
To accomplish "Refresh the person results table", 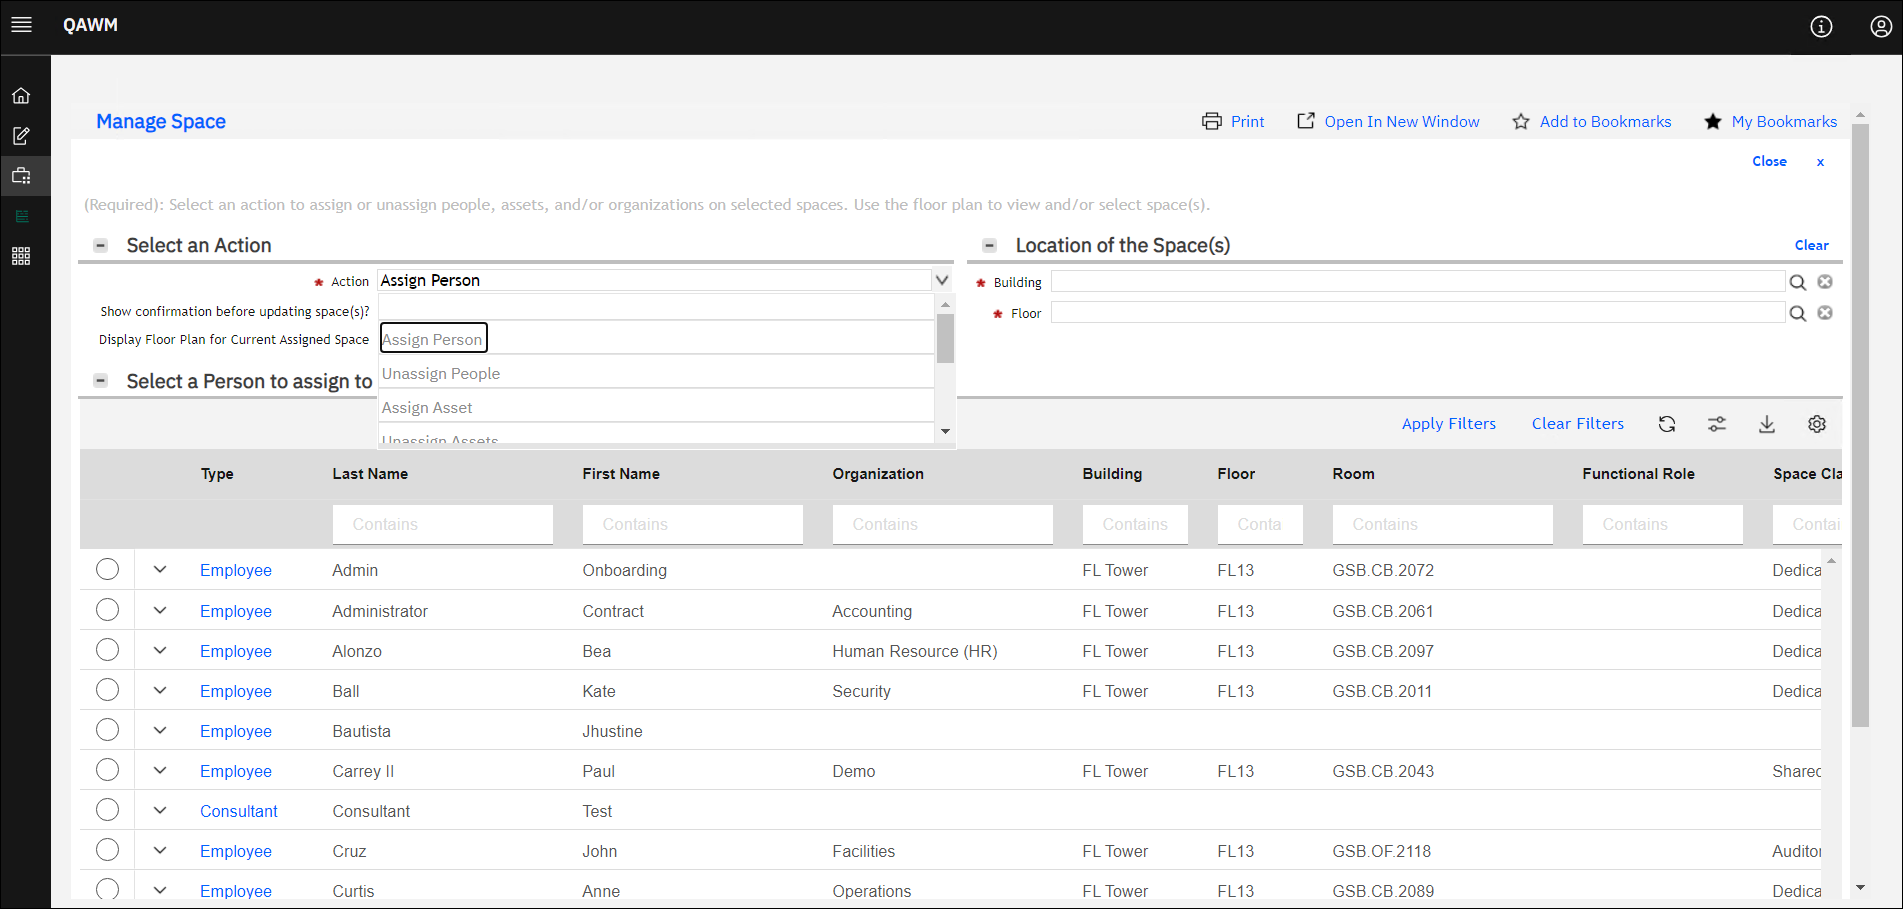I will (x=1666, y=424).
